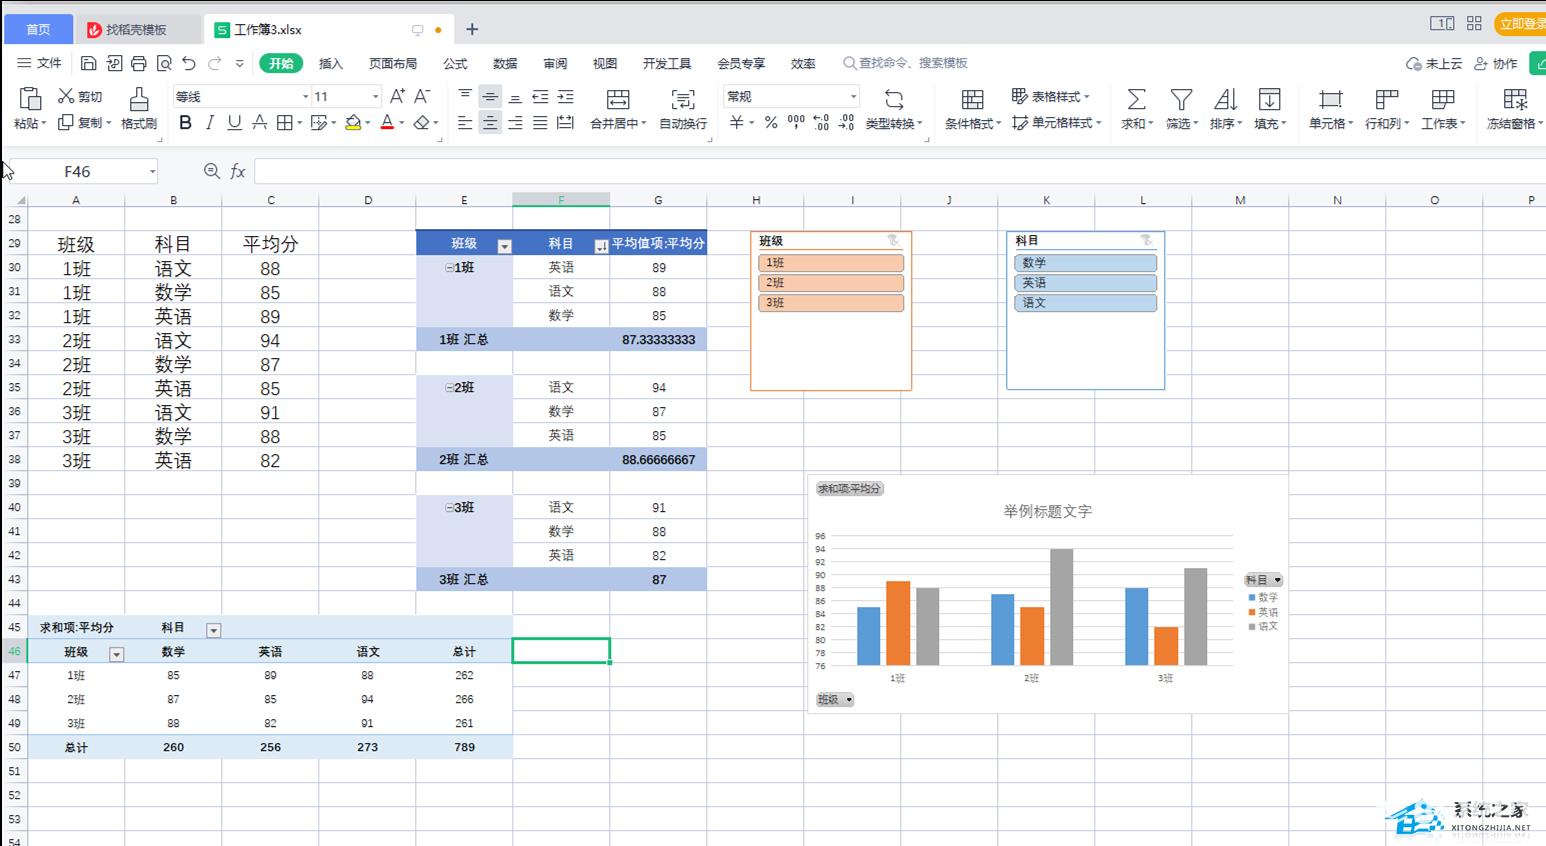This screenshot has width=1546, height=846.
Task: Select 数学 in 科目 slicer
Action: pyautogui.click(x=1085, y=263)
